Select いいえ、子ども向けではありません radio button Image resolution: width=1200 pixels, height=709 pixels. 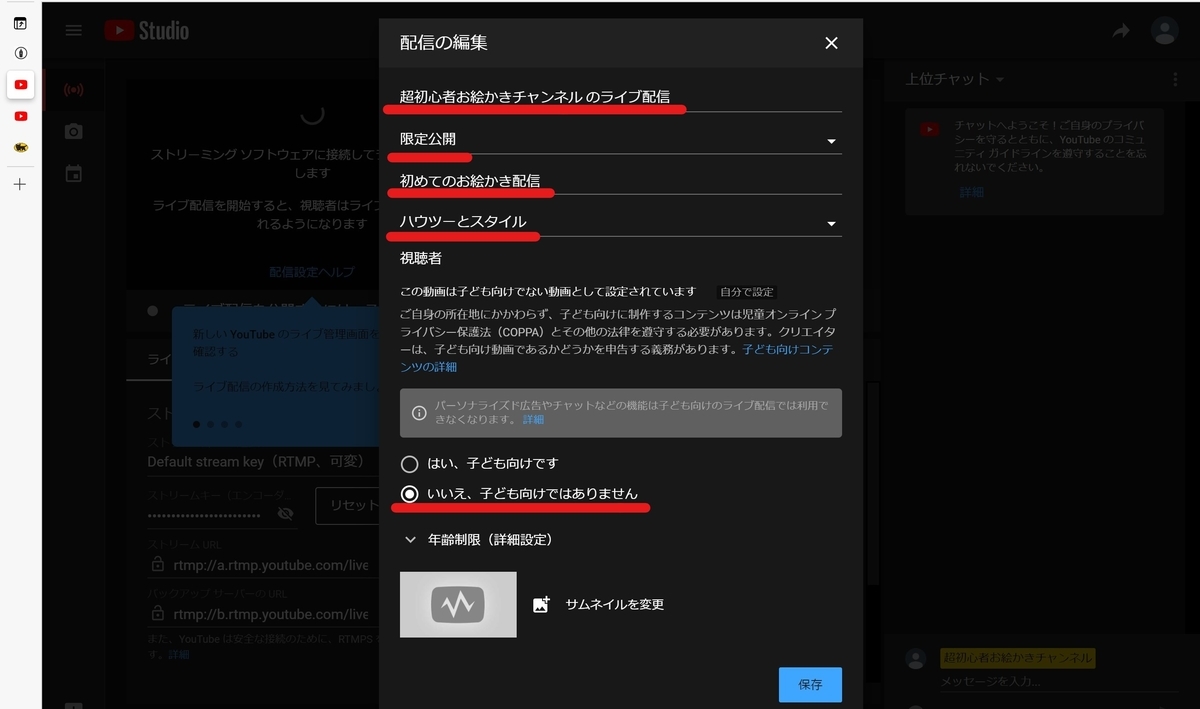click(409, 494)
